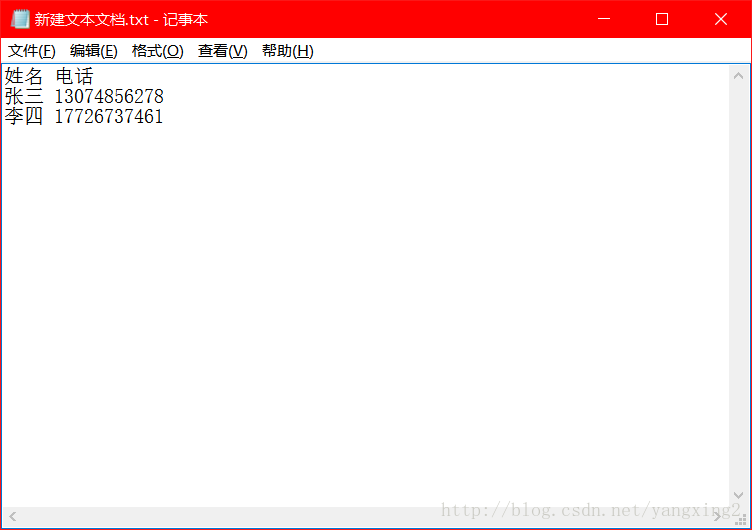This screenshot has width=752, height=530.
Task: Open the 编辑(E) menu
Action: 94,51
